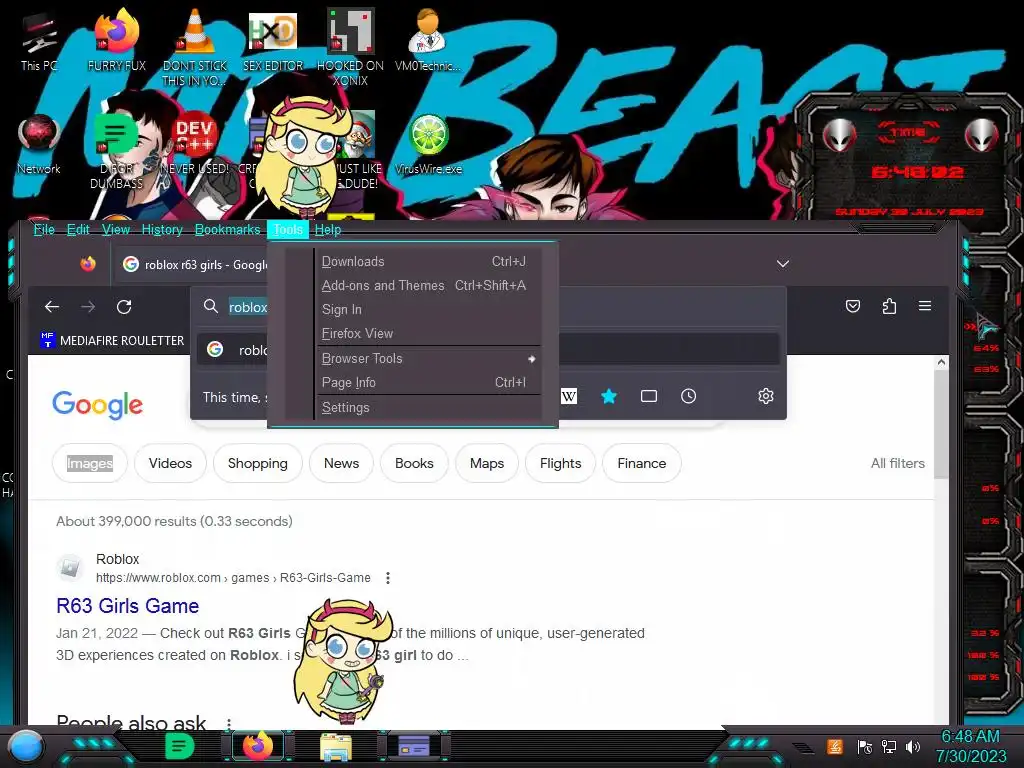Open the Extensions puzzle icon
The image size is (1024, 768).
point(889,306)
